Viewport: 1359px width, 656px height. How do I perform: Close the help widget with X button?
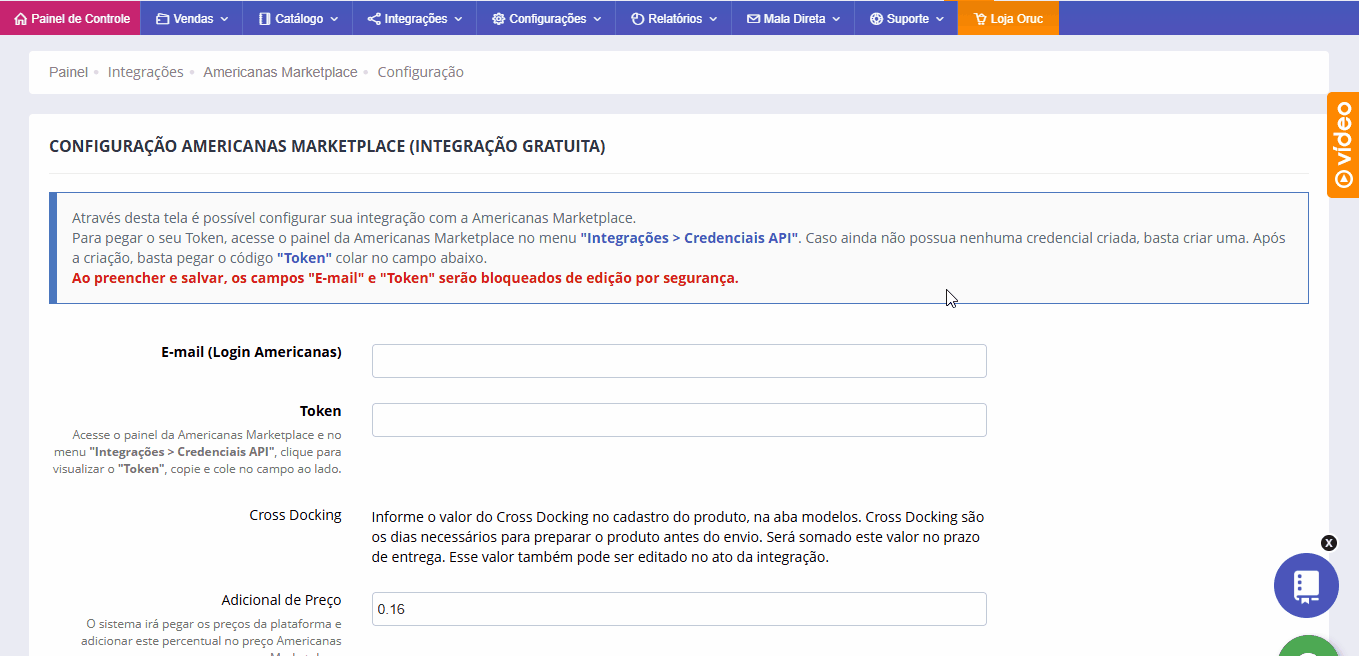pyautogui.click(x=1328, y=543)
